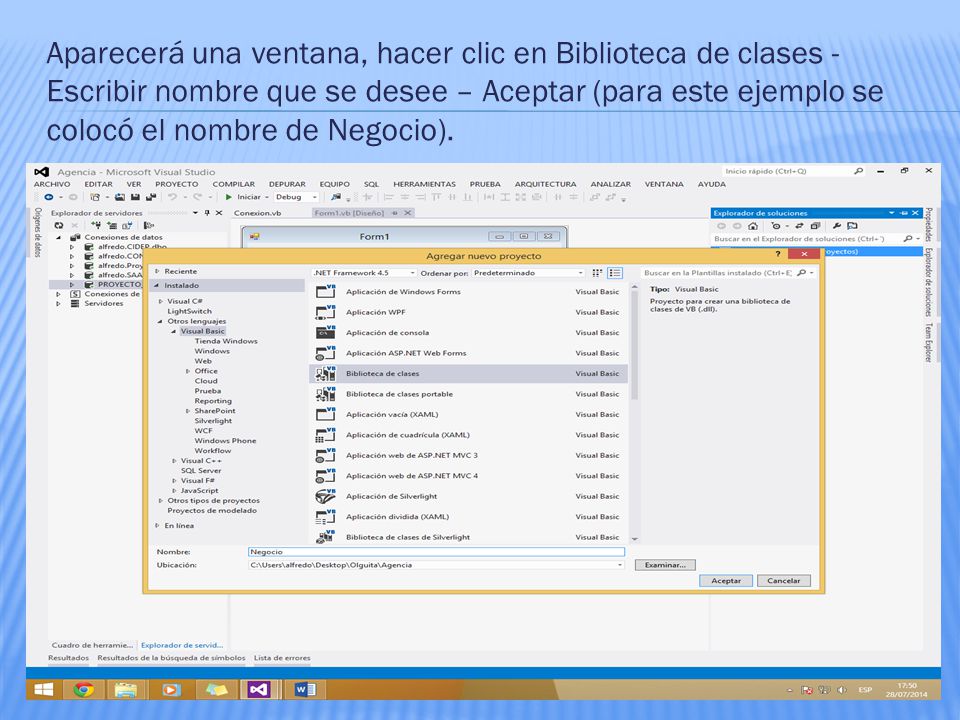Click Collapse All icon in Explorador de soluciones
This screenshot has width=960, height=720.
tap(815, 226)
